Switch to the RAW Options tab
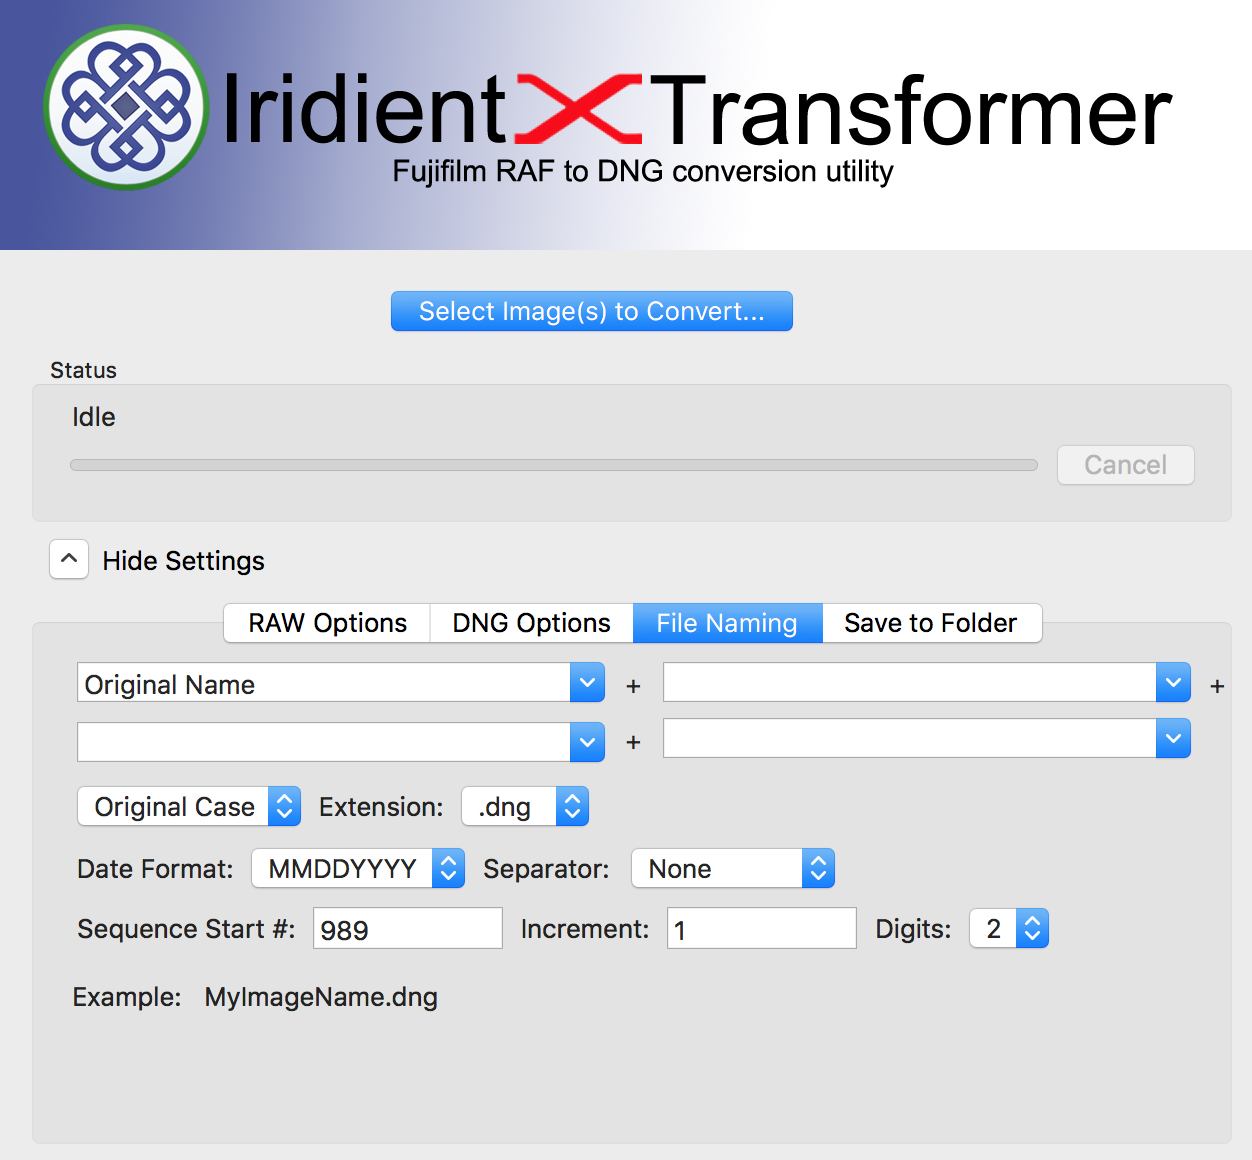Viewport: 1252px width, 1160px height. click(327, 623)
